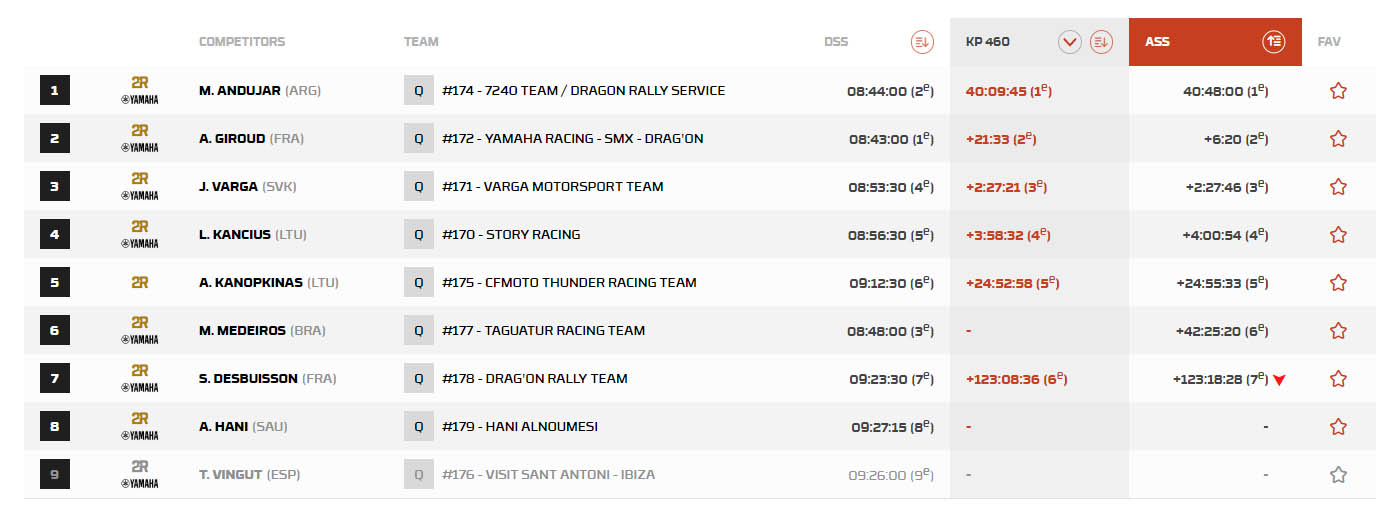
Task: Sort by KP 460 column icon
Action: (x=1101, y=42)
